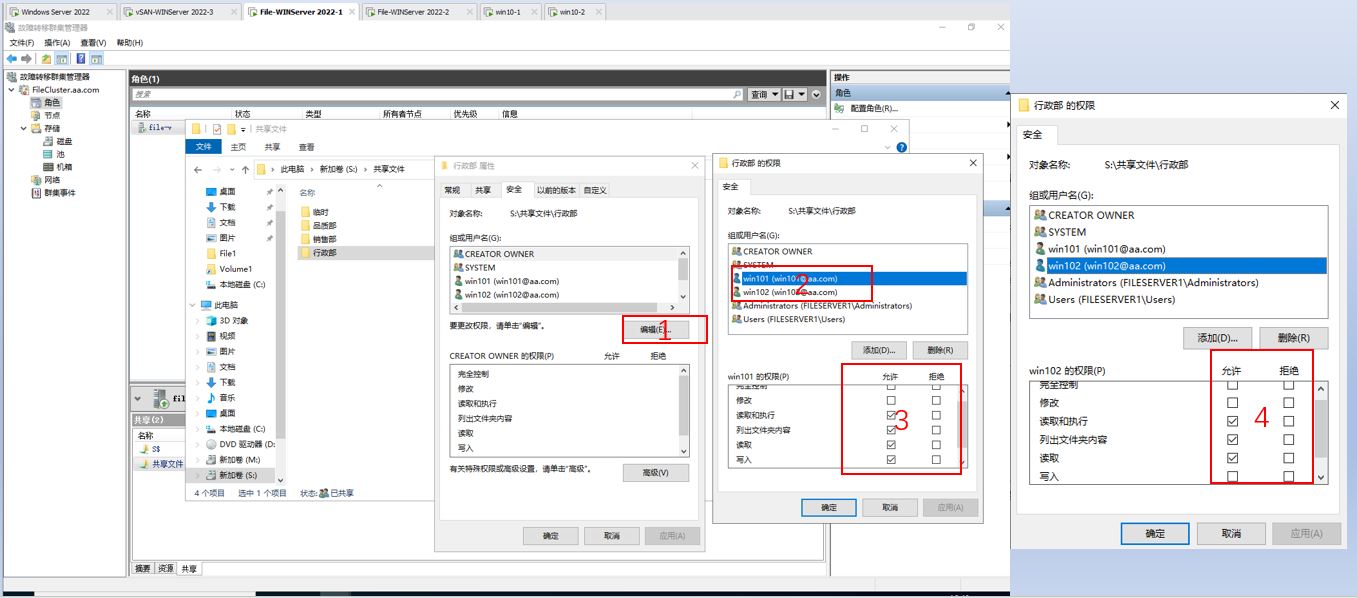Image resolution: width=1357 pixels, height=598 pixels.
Task: Click inside the 搜索 field of the Roles pane
Action: pos(400,93)
